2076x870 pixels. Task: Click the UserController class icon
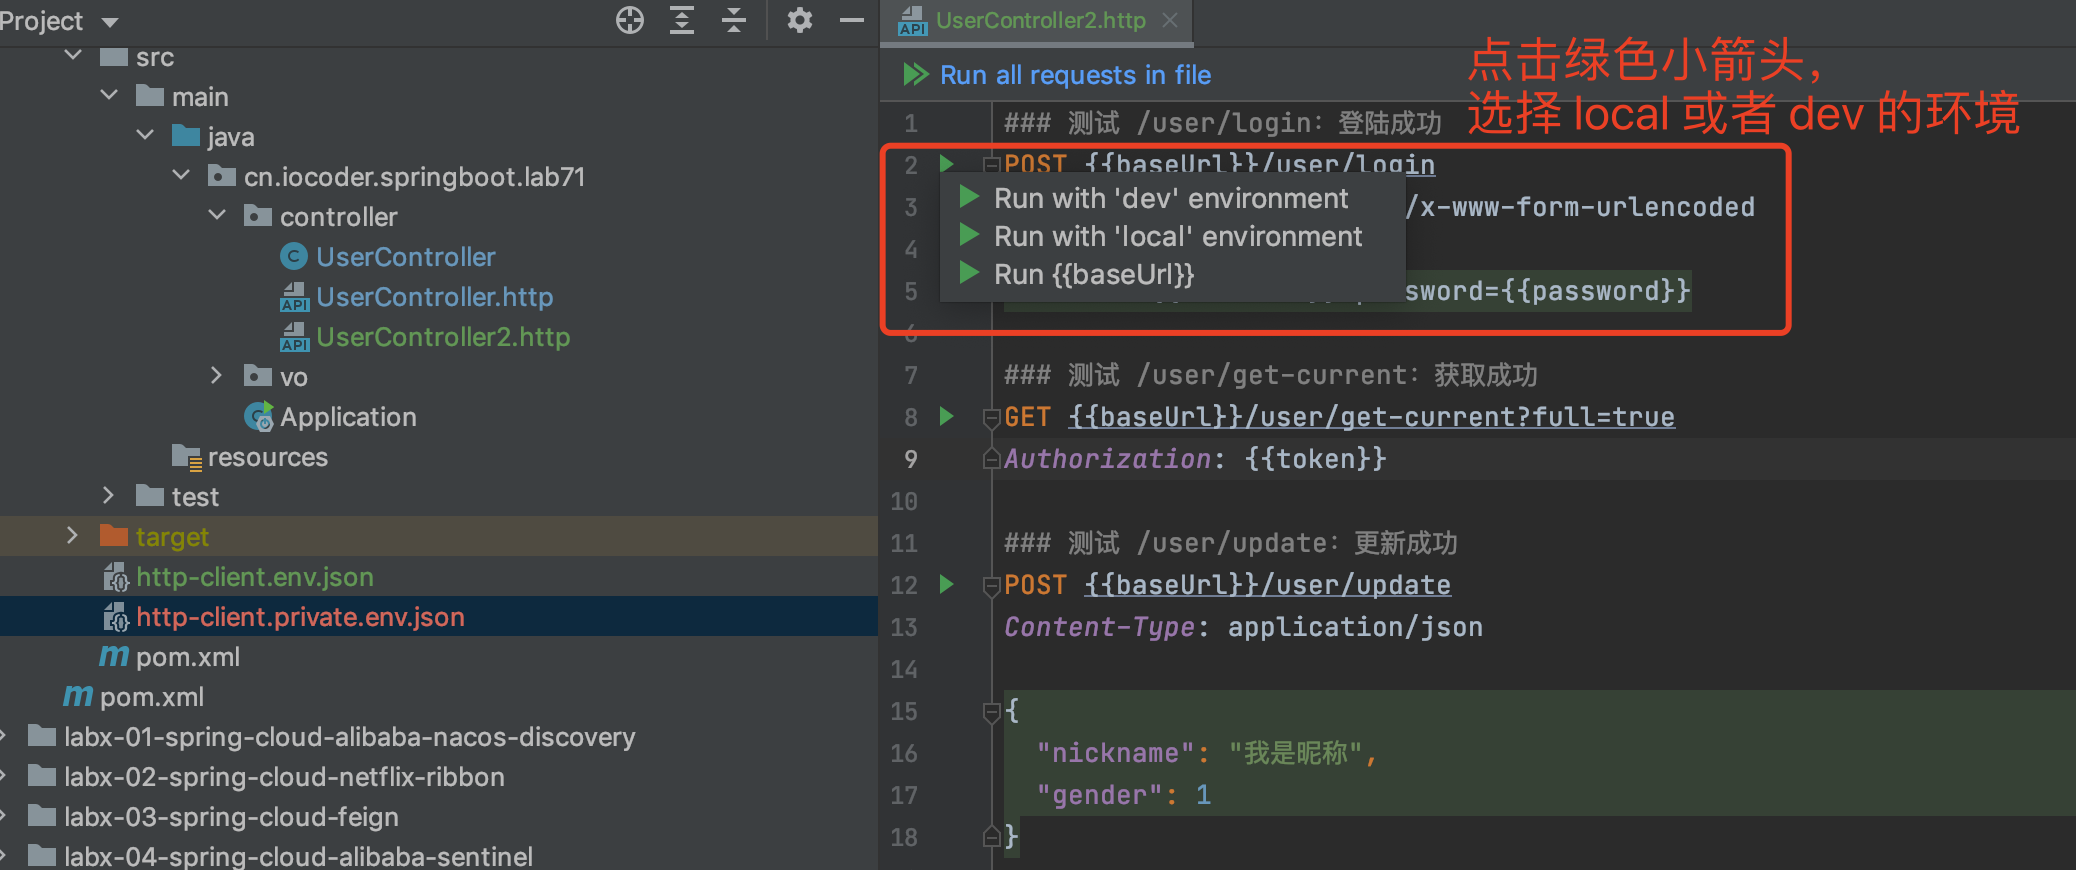click(x=293, y=257)
